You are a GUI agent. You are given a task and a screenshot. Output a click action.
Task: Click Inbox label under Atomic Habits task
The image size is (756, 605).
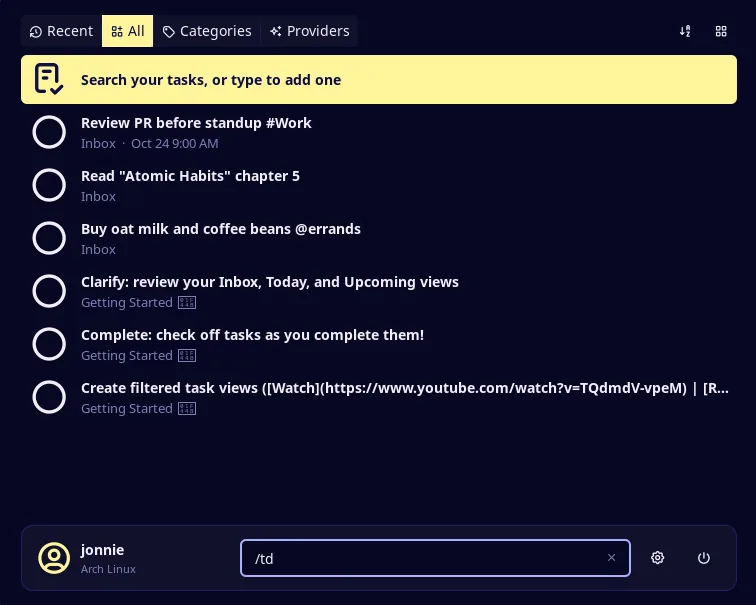pos(98,197)
